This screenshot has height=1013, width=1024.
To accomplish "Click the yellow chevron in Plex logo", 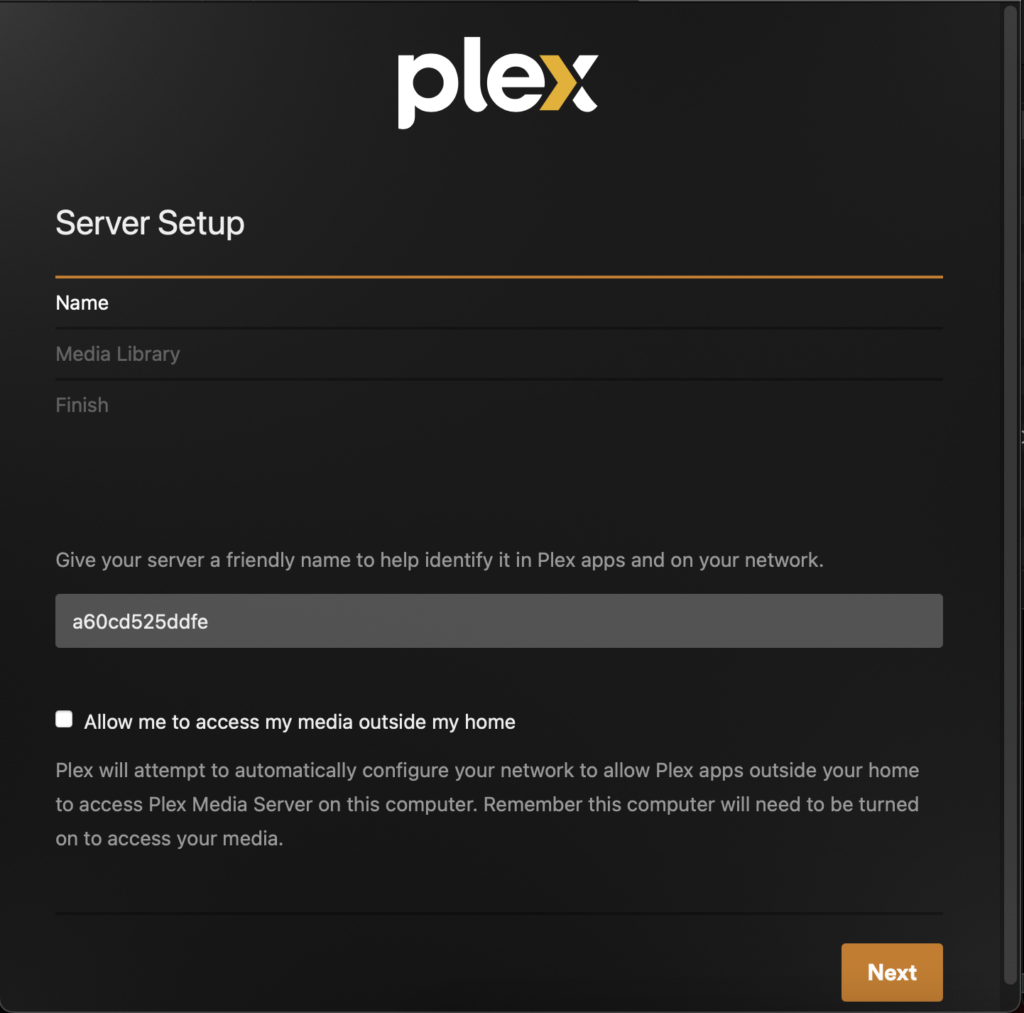I will 559,83.
